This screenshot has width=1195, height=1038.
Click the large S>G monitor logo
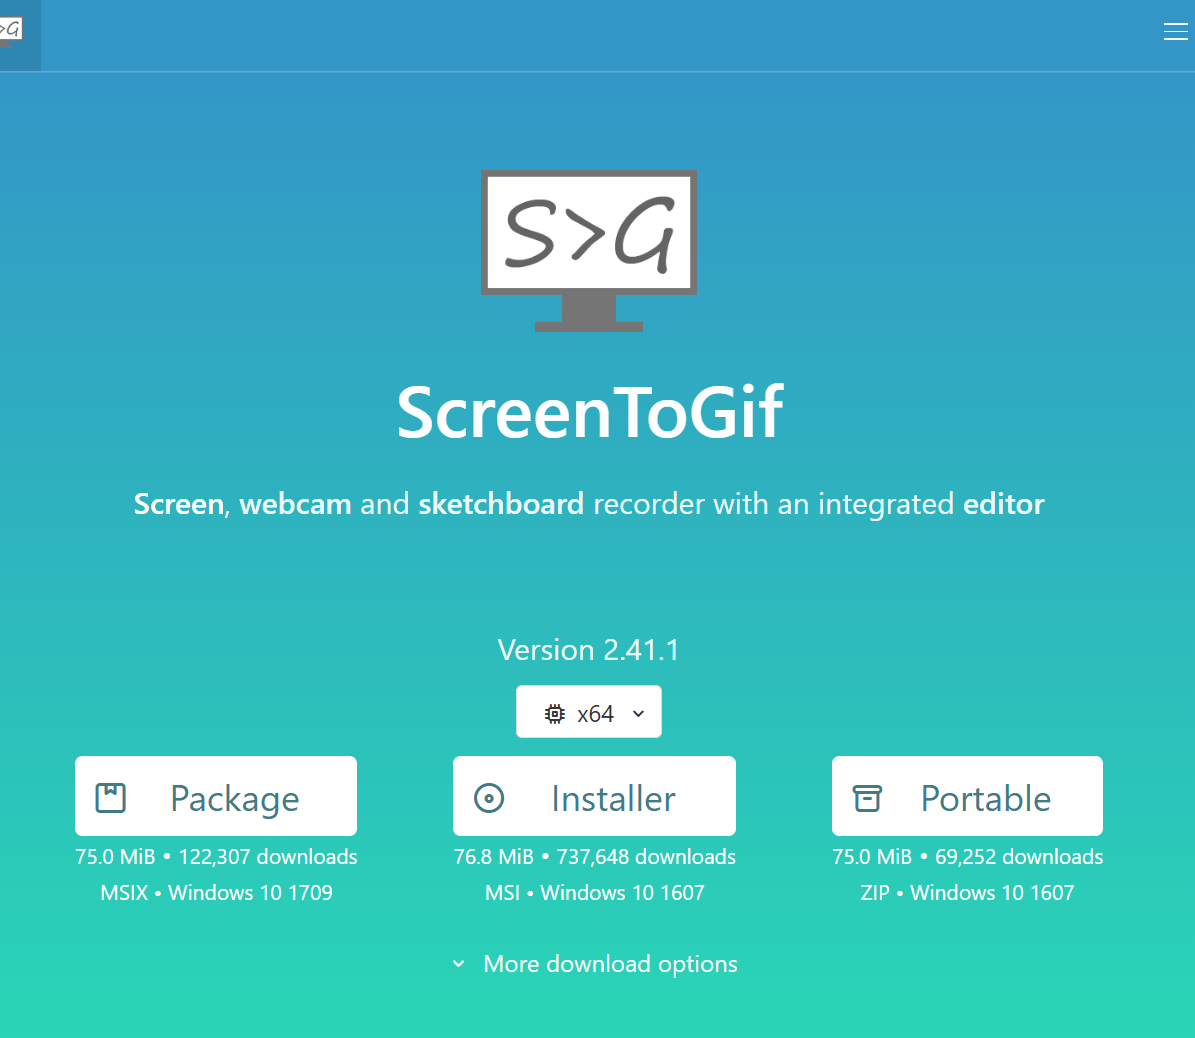tap(588, 251)
